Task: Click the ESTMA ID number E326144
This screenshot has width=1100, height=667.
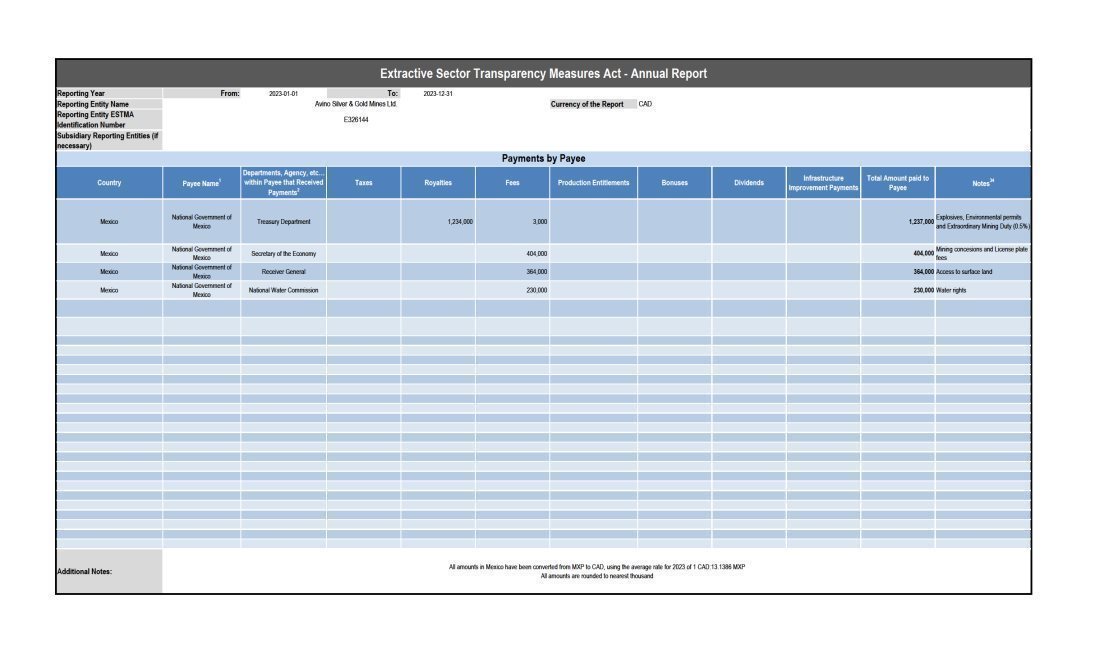Action: 356,120
